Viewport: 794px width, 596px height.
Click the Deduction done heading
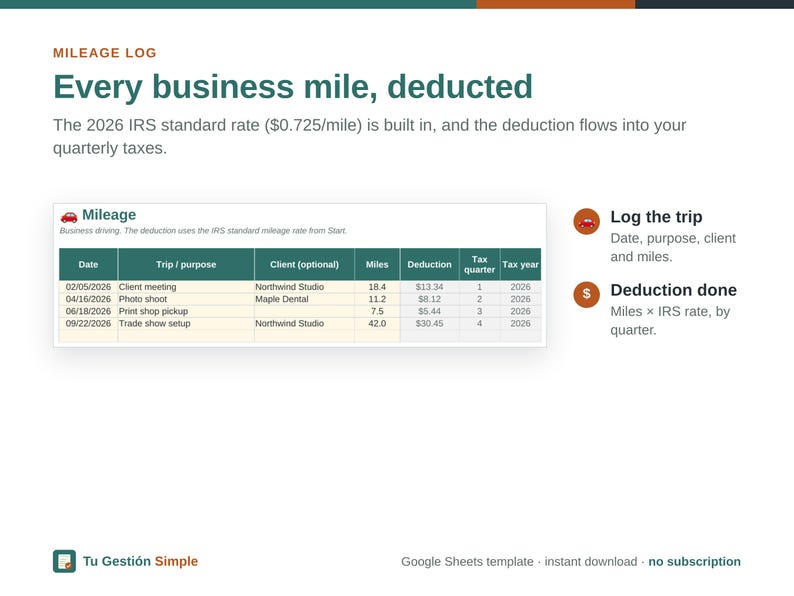coord(673,290)
